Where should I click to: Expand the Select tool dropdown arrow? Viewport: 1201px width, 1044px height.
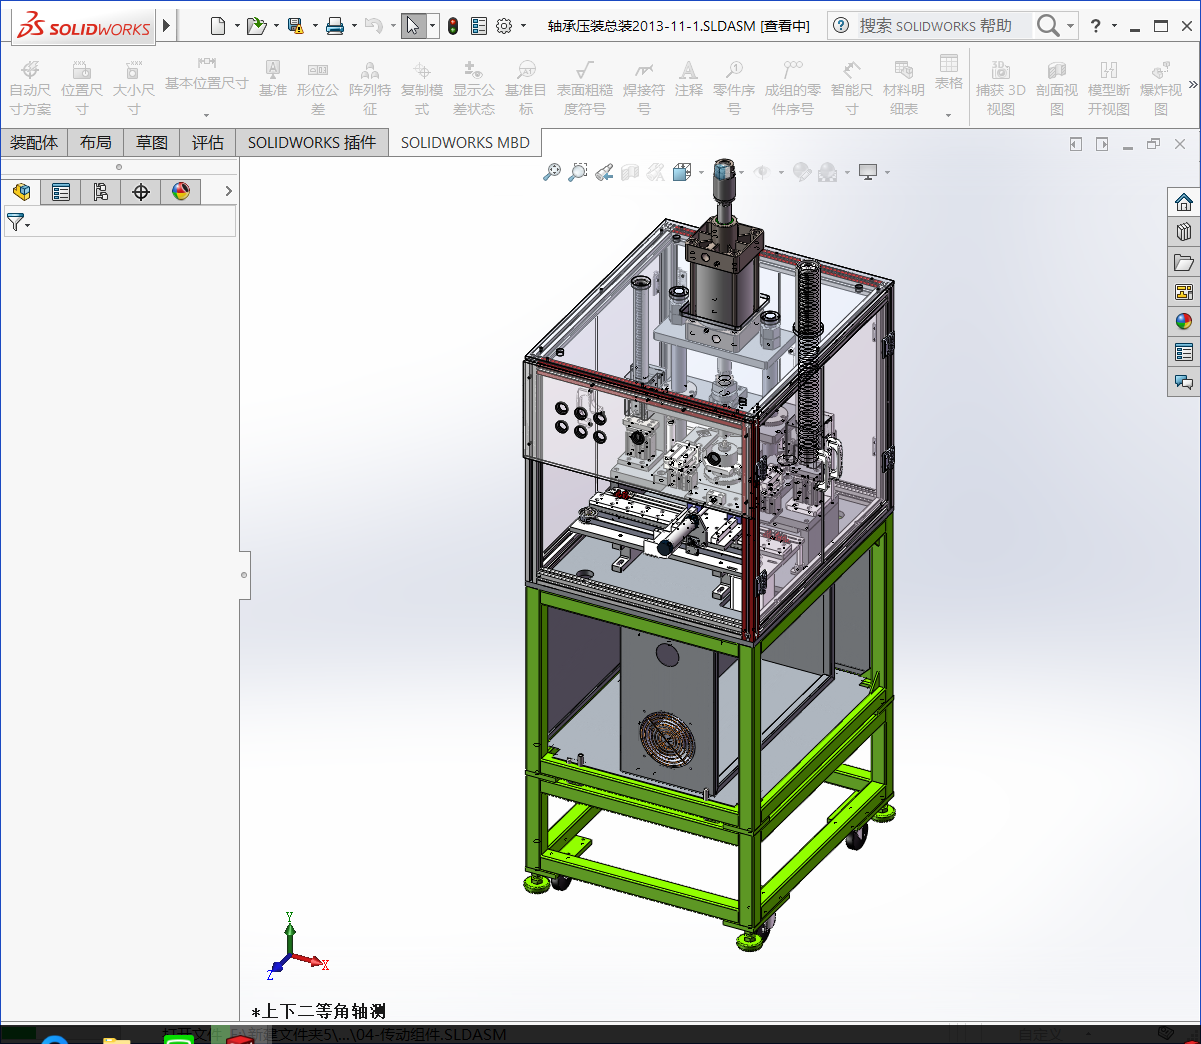(x=433, y=26)
